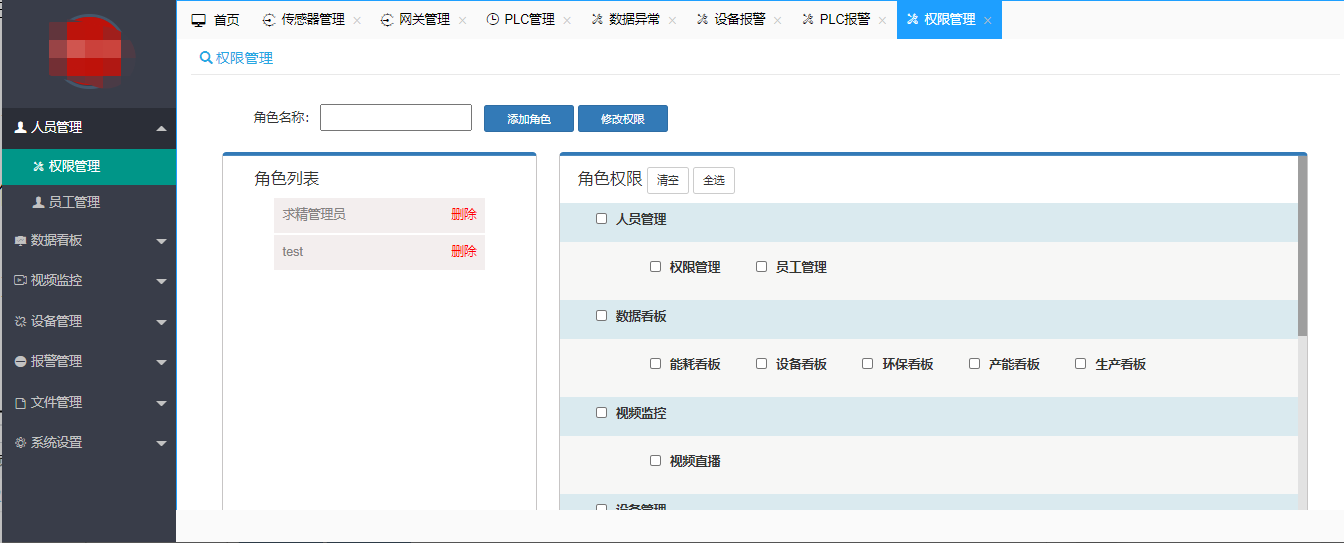Expand the 系统设置 sidebar dropdown arrow
1344x543 pixels.
pyautogui.click(x=161, y=443)
